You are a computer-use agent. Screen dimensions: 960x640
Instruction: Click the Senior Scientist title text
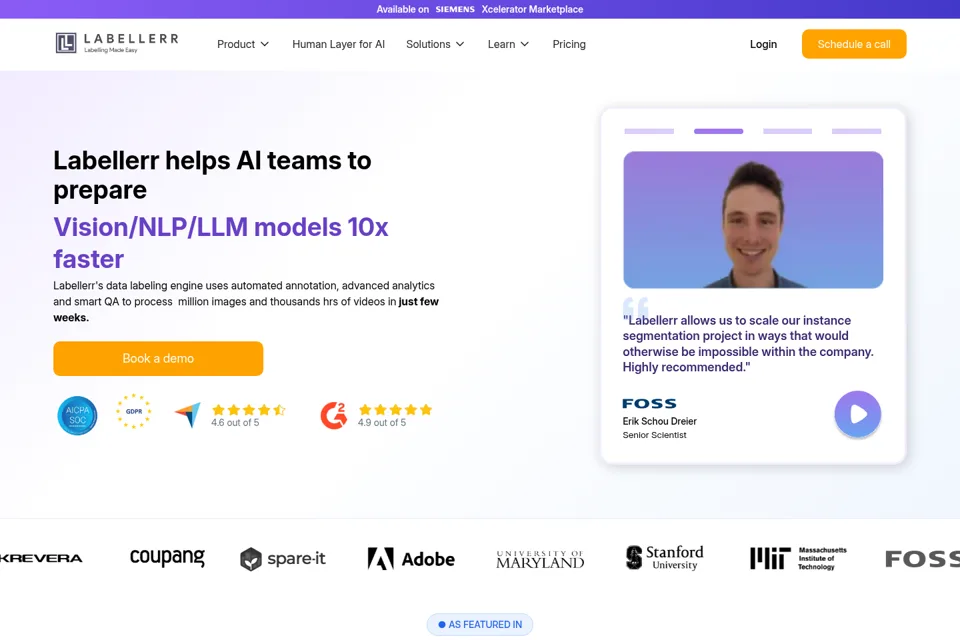click(654, 435)
